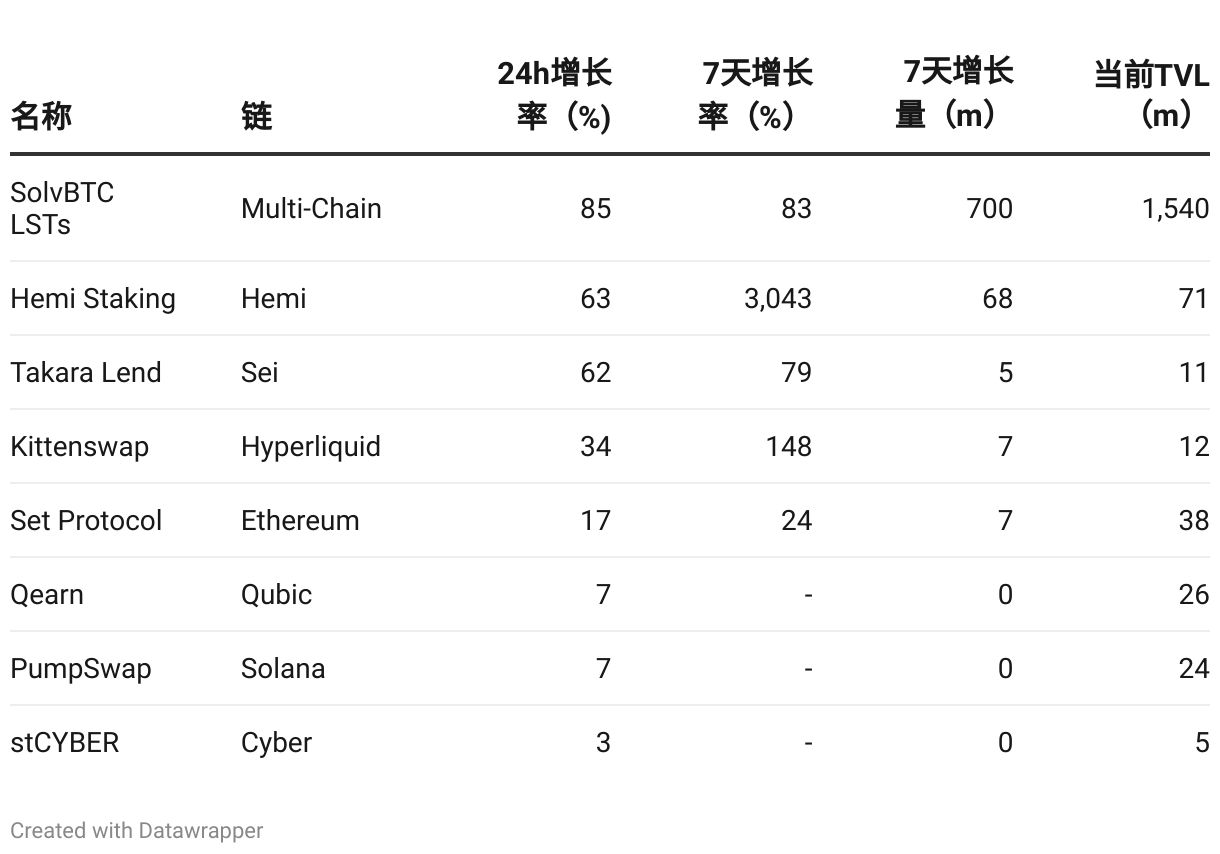Select the Hyperliquid chain cell
This screenshot has width=1220, height=854.
[x=311, y=447]
